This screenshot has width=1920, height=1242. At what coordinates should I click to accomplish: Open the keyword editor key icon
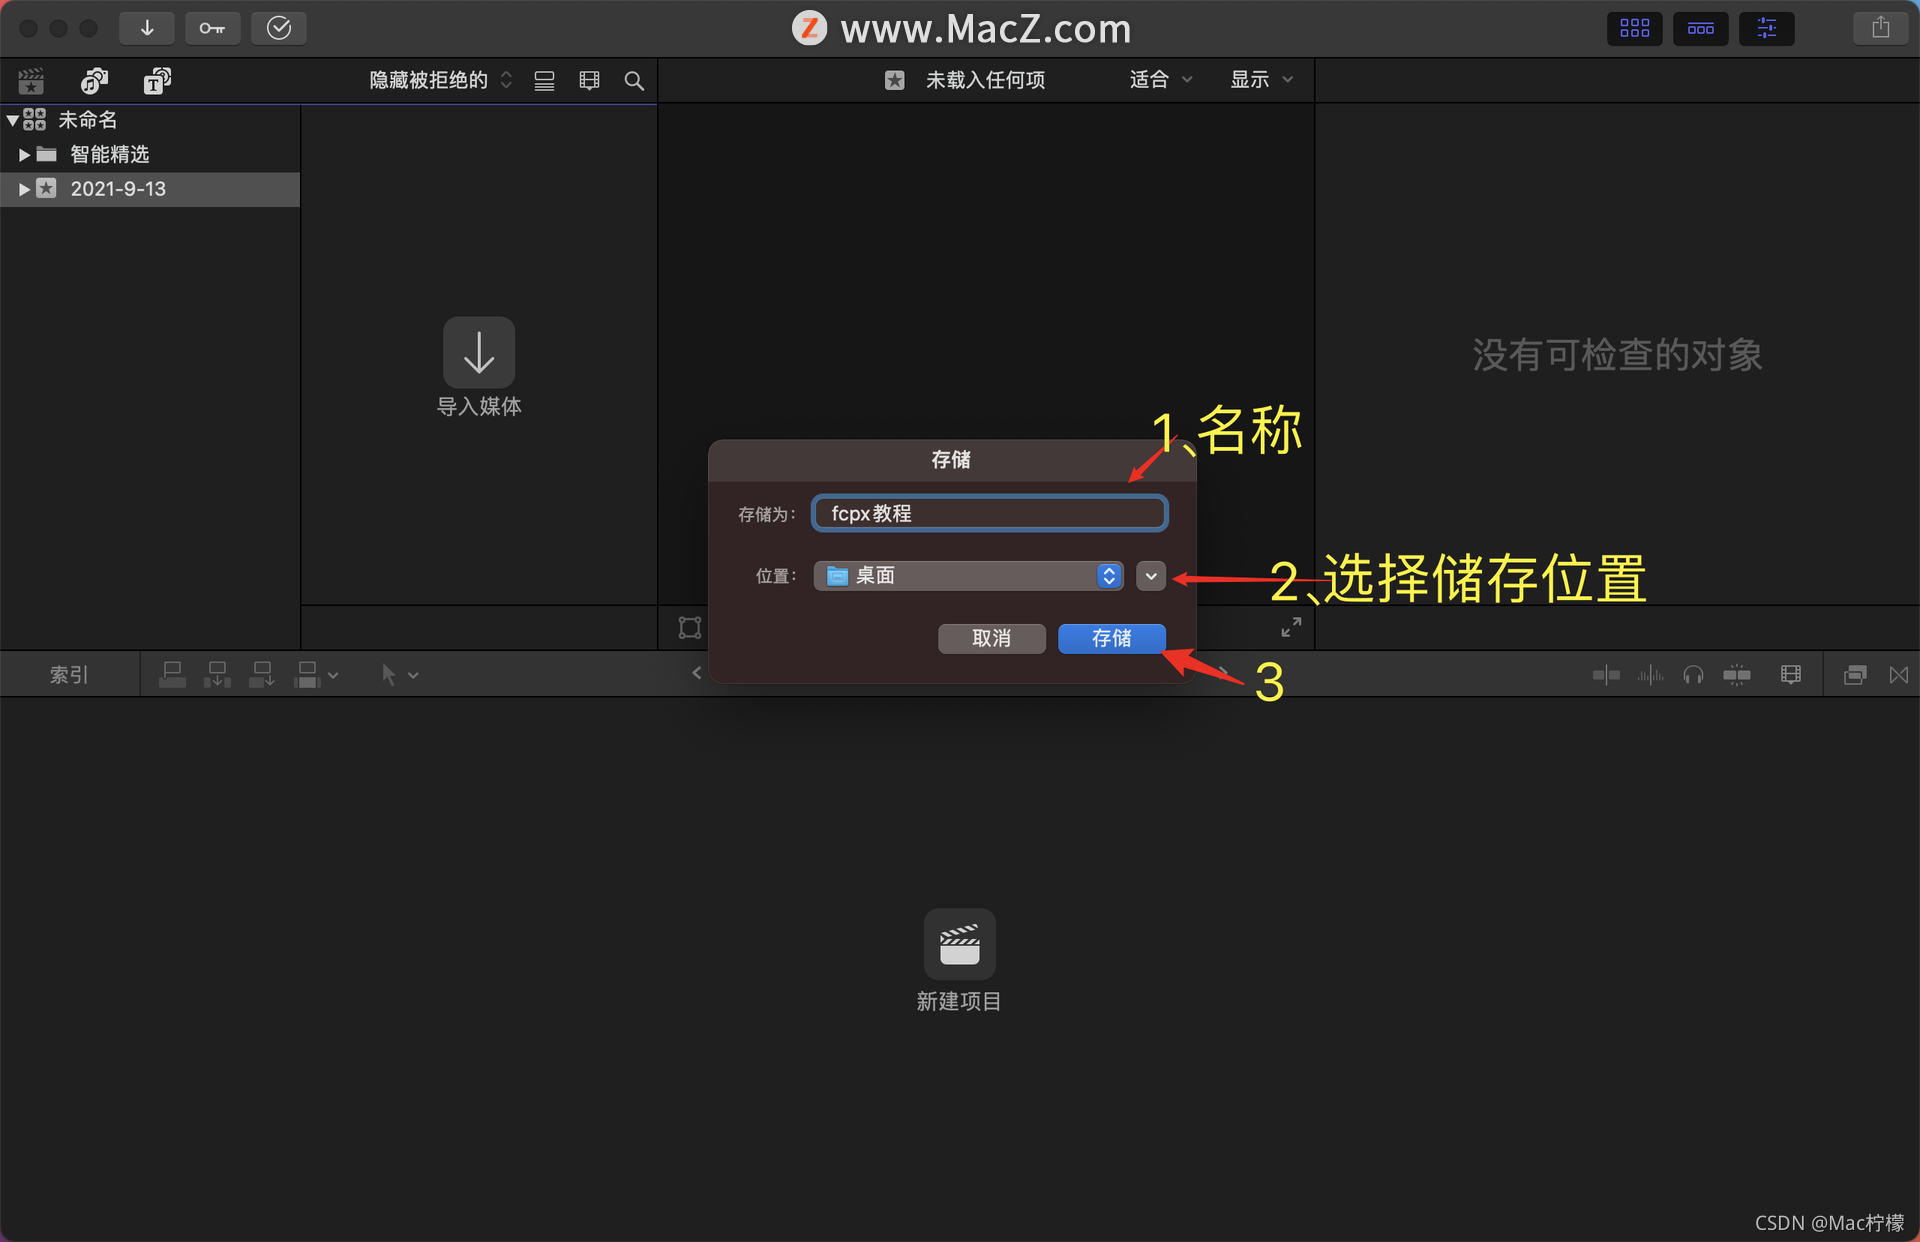212,28
